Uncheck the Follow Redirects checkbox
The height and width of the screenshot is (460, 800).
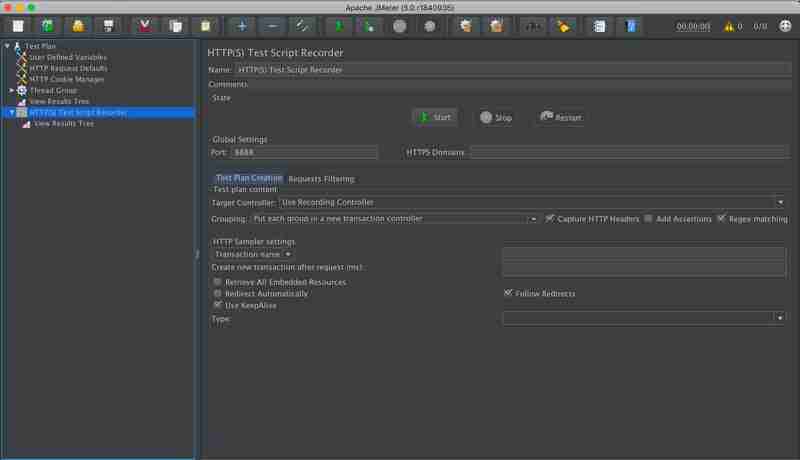509,294
